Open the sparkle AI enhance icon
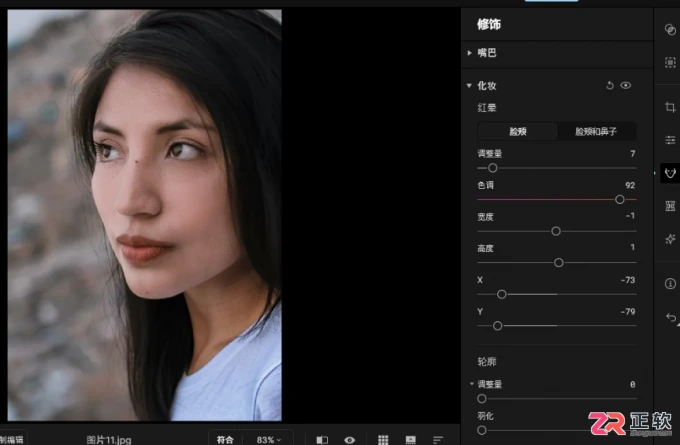Screen dimensions: 680x445 670,239
